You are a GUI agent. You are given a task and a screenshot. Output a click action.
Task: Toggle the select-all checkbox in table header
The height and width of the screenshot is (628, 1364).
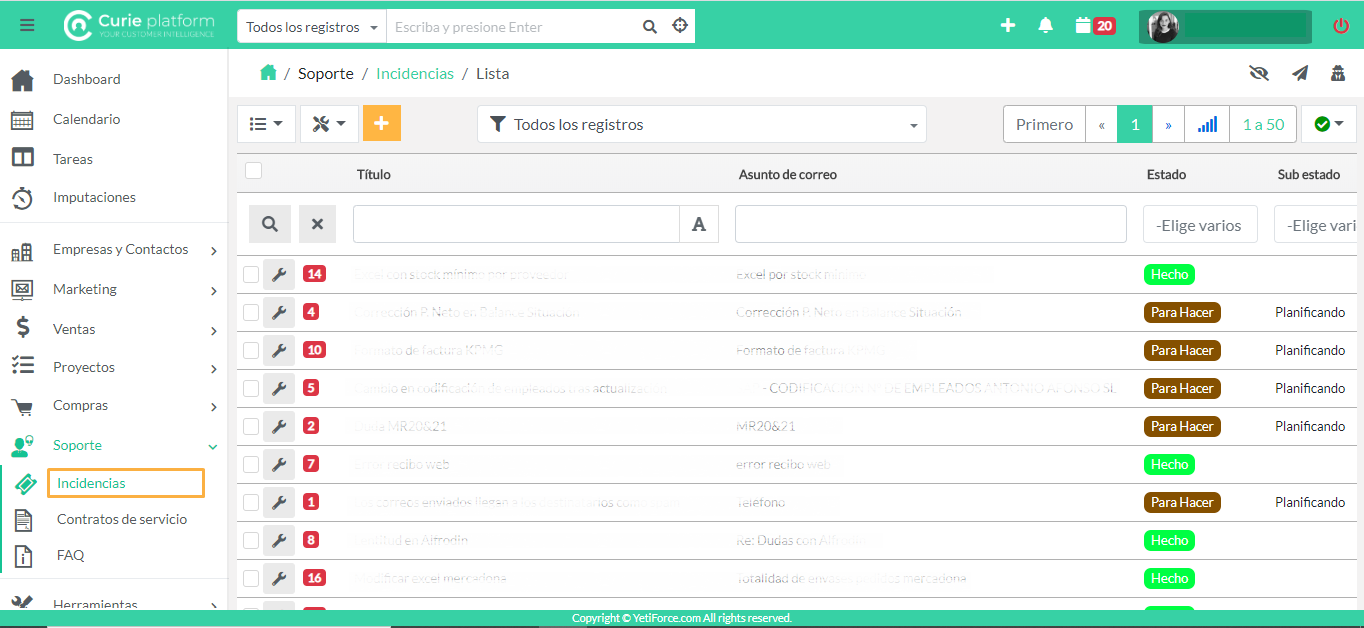pos(254,171)
